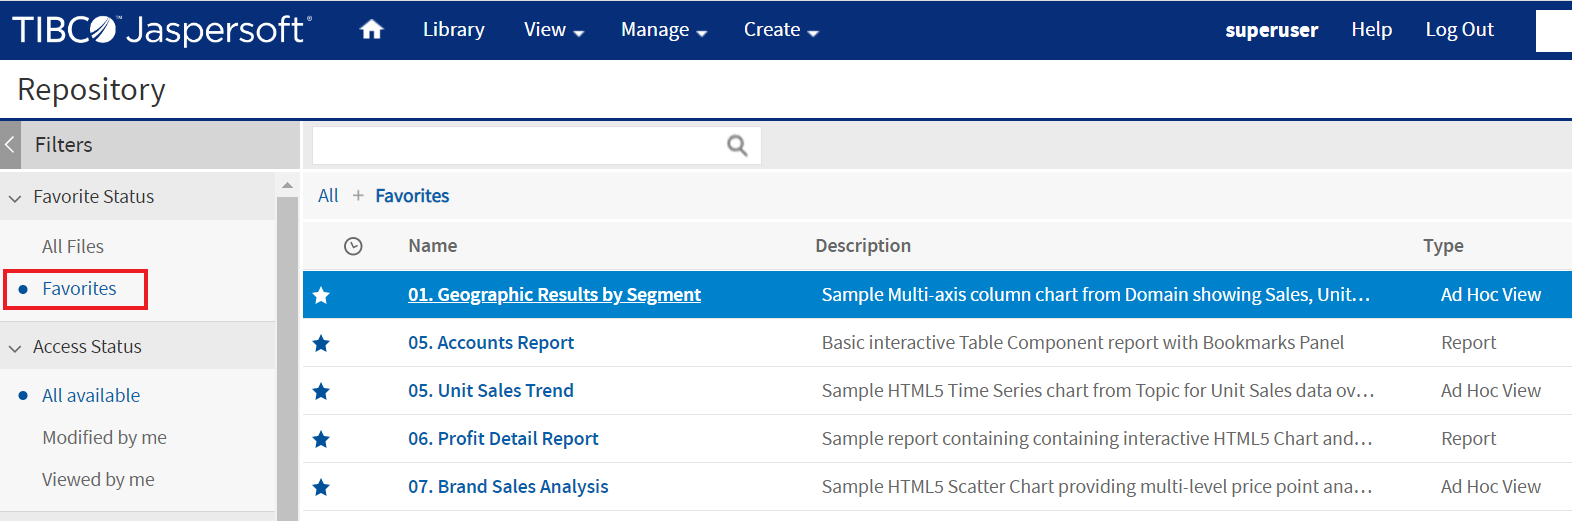1572x521 pixels.
Task: Click the plus icon before Favorites breadcrumb
Action: [358, 196]
